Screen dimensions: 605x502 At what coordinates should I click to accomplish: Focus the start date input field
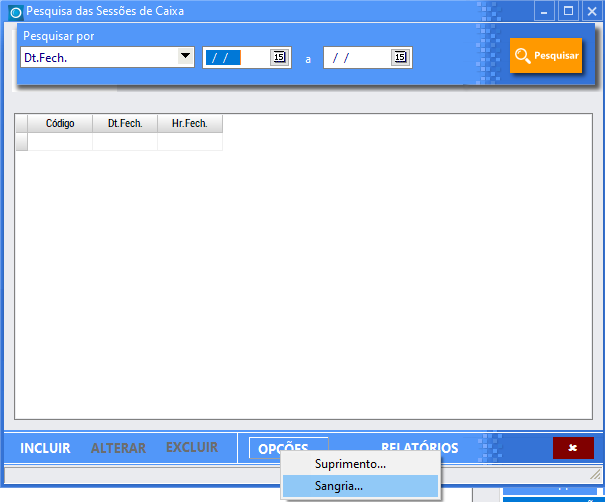(236, 57)
